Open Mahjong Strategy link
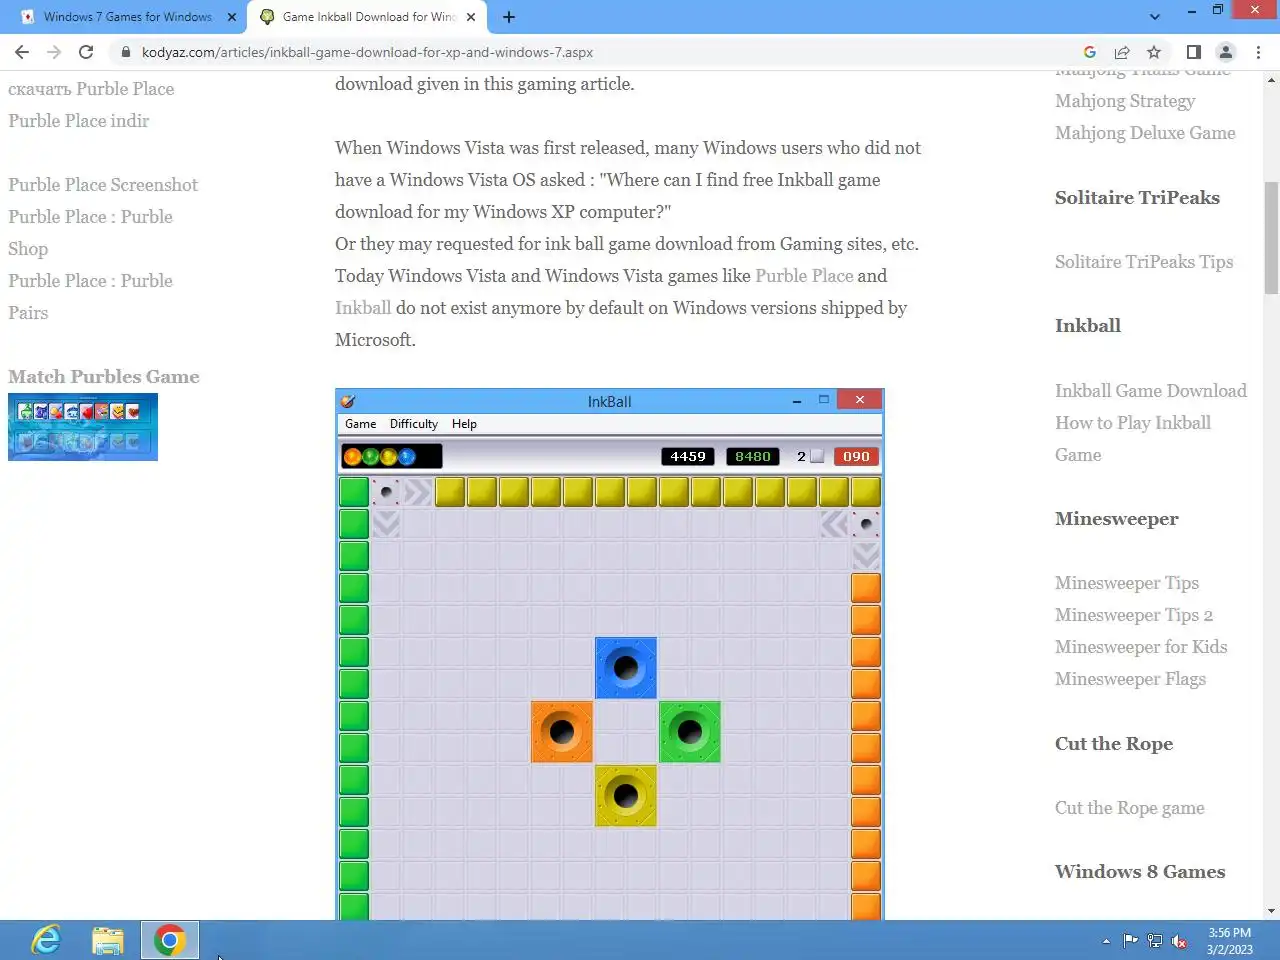Viewport: 1280px width, 960px height. coord(1125,101)
